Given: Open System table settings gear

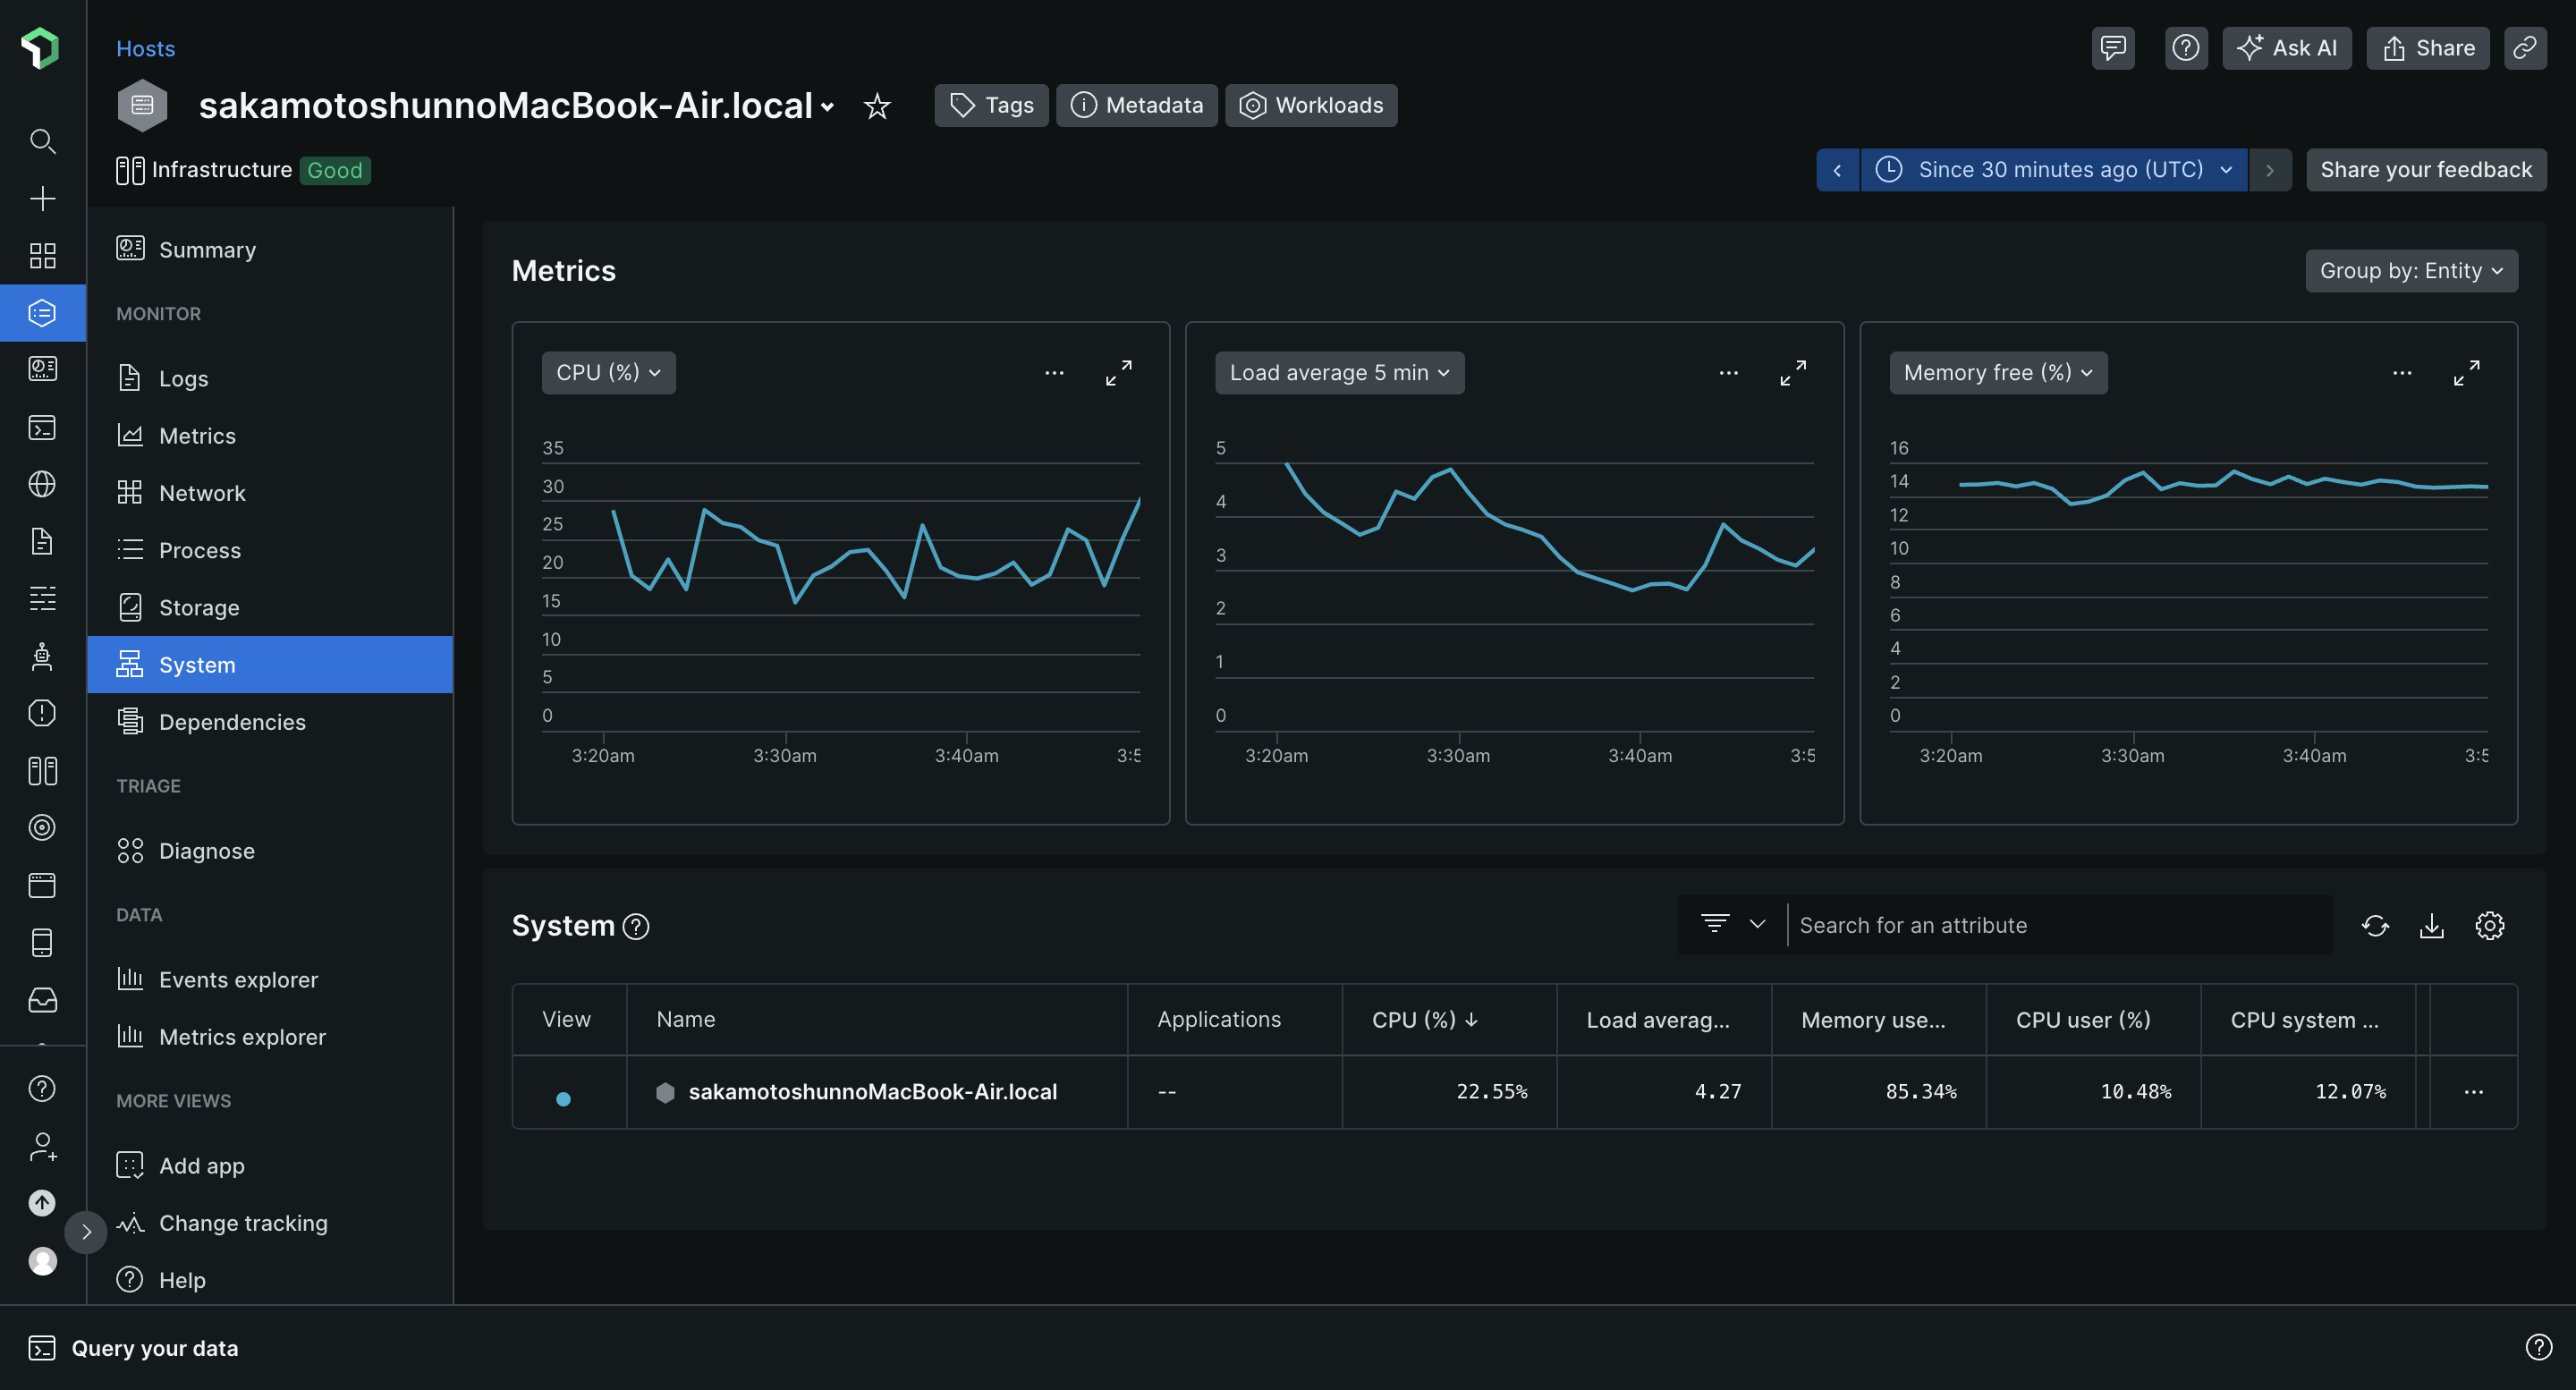Looking at the screenshot, I should (2489, 925).
